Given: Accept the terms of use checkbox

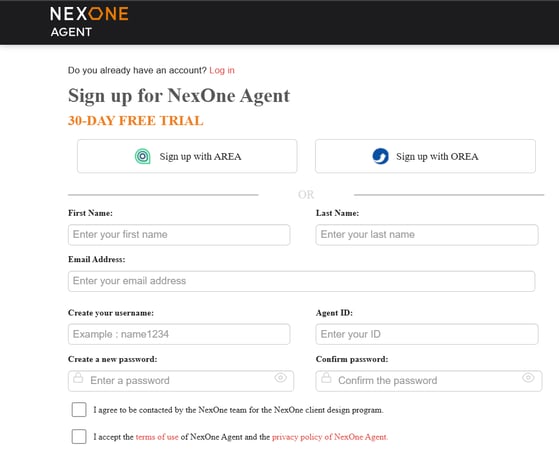Looking at the screenshot, I should tap(79, 437).
